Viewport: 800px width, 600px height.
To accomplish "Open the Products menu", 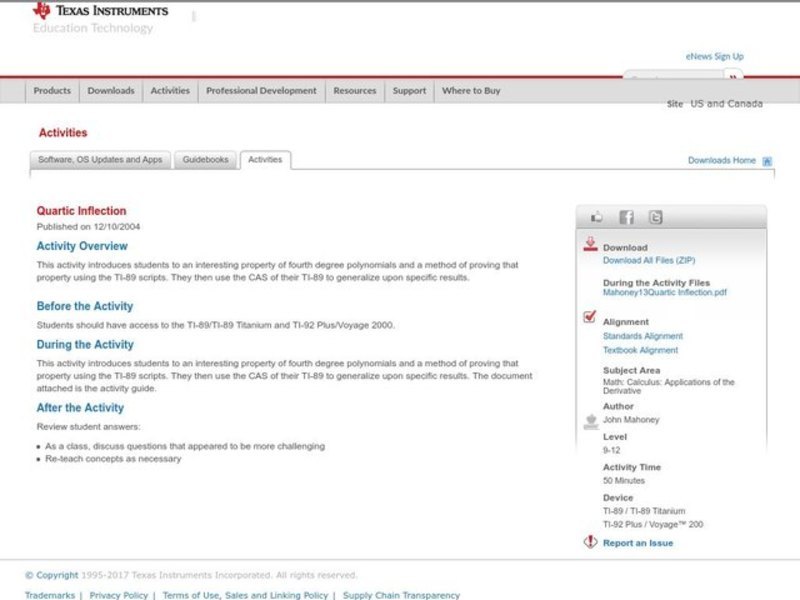I will tap(52, 91).
